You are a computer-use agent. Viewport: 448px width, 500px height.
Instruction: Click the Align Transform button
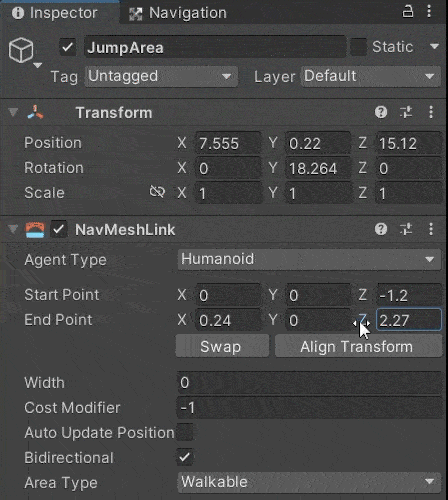click(358, 347)
